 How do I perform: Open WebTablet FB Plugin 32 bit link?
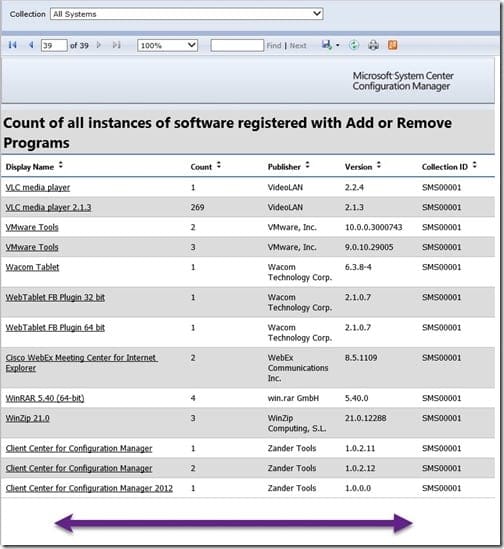coord(55,298)
